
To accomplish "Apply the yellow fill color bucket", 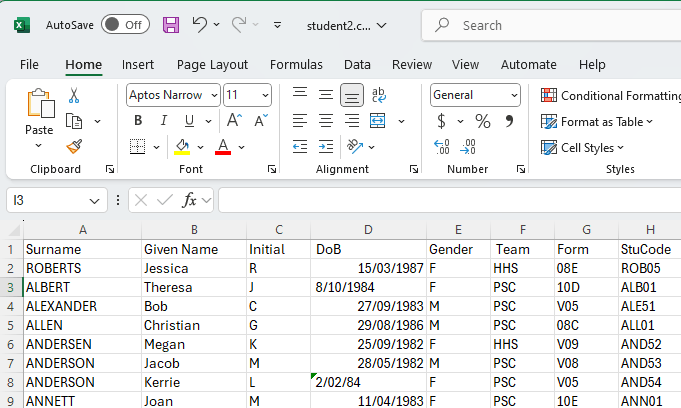I will click(x=182, y=146).
